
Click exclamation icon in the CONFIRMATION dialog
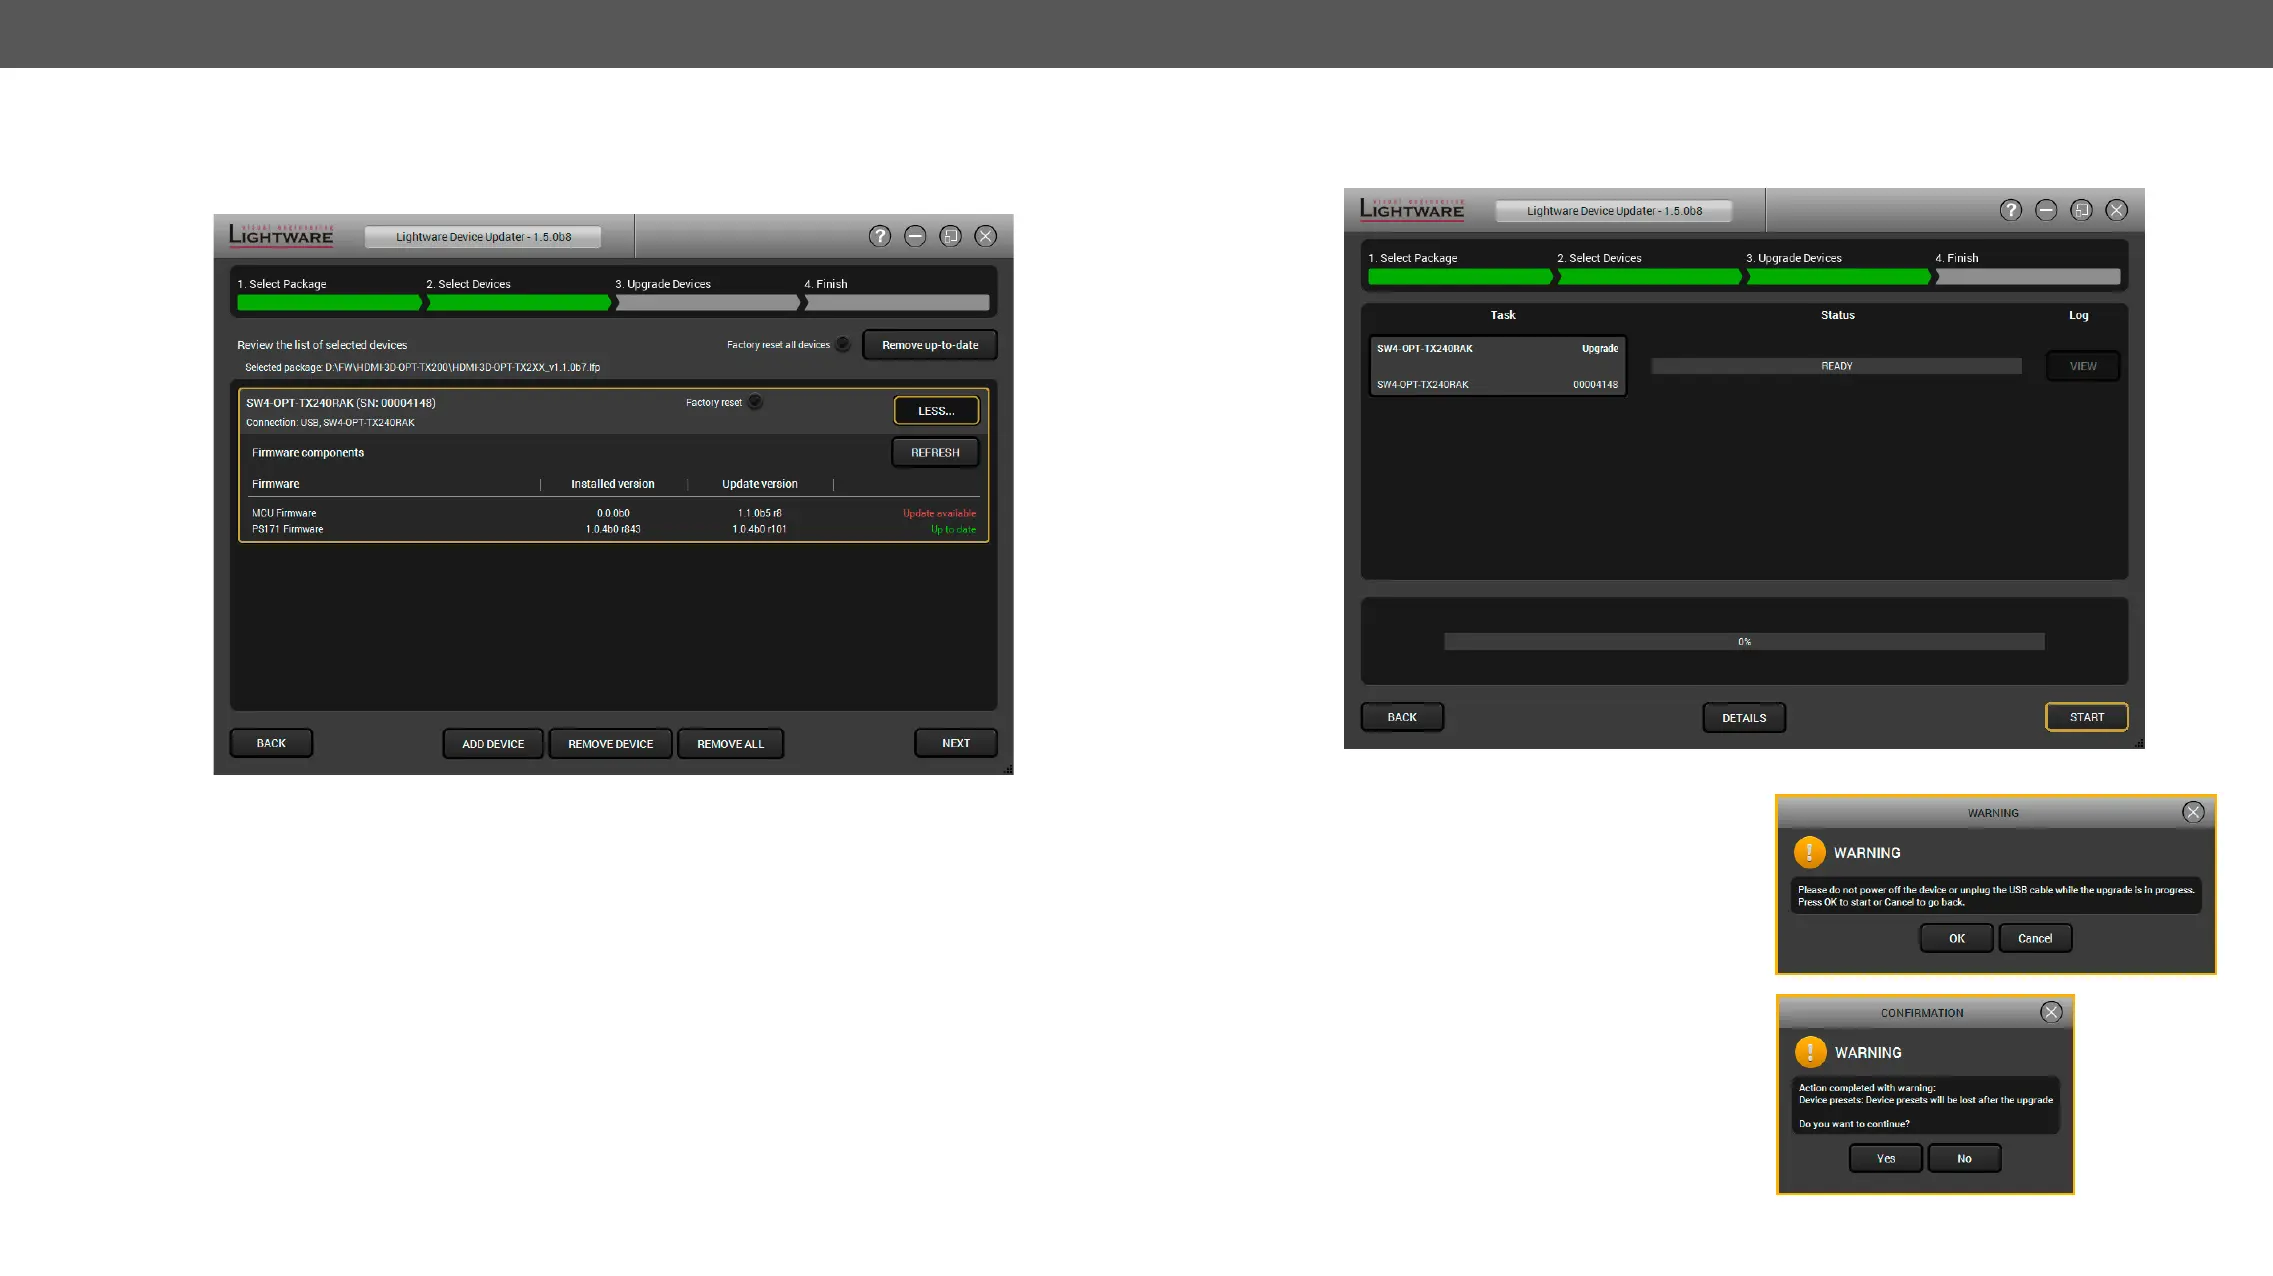coord(1810,1052)
